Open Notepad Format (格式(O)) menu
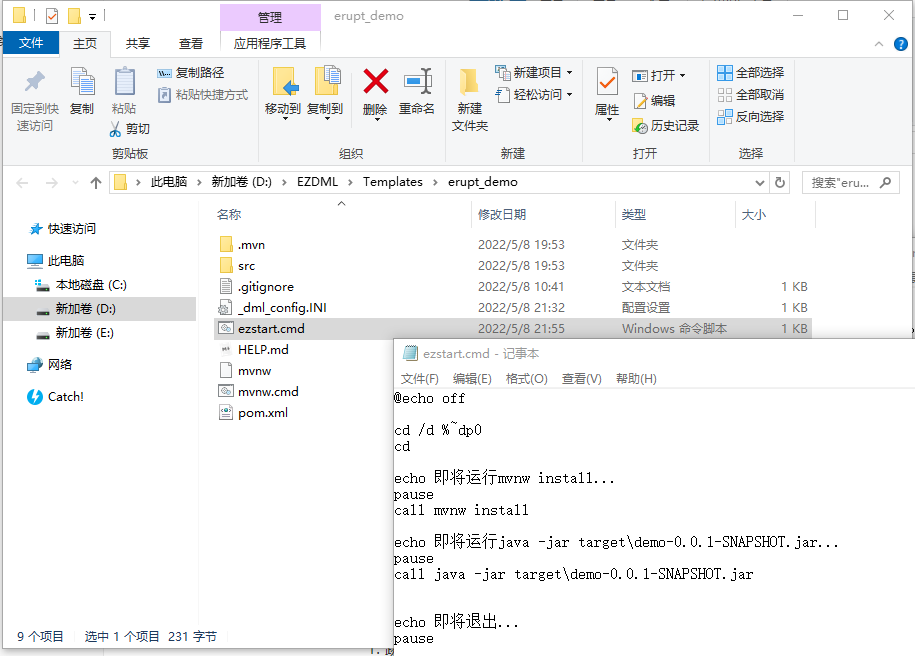915x656 pixels. [x=526, y=379]
